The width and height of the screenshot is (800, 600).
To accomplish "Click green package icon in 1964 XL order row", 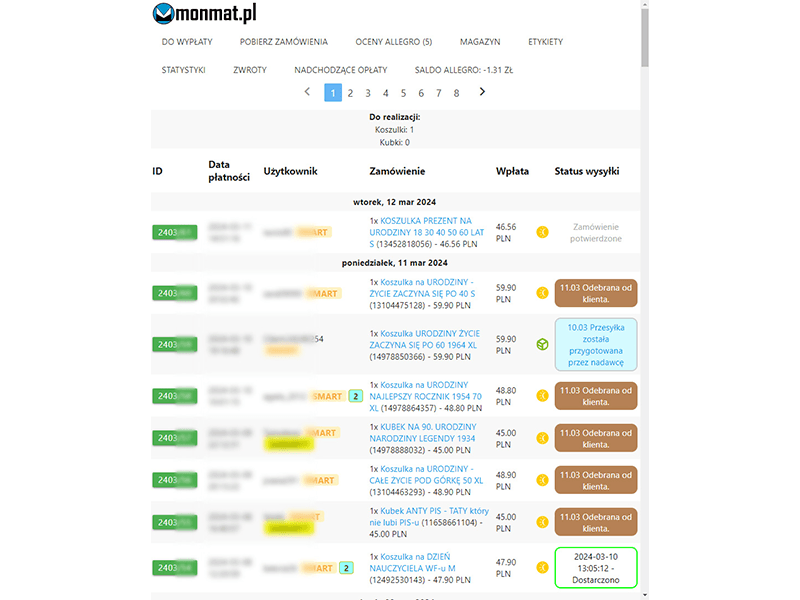I will point(542,344).
